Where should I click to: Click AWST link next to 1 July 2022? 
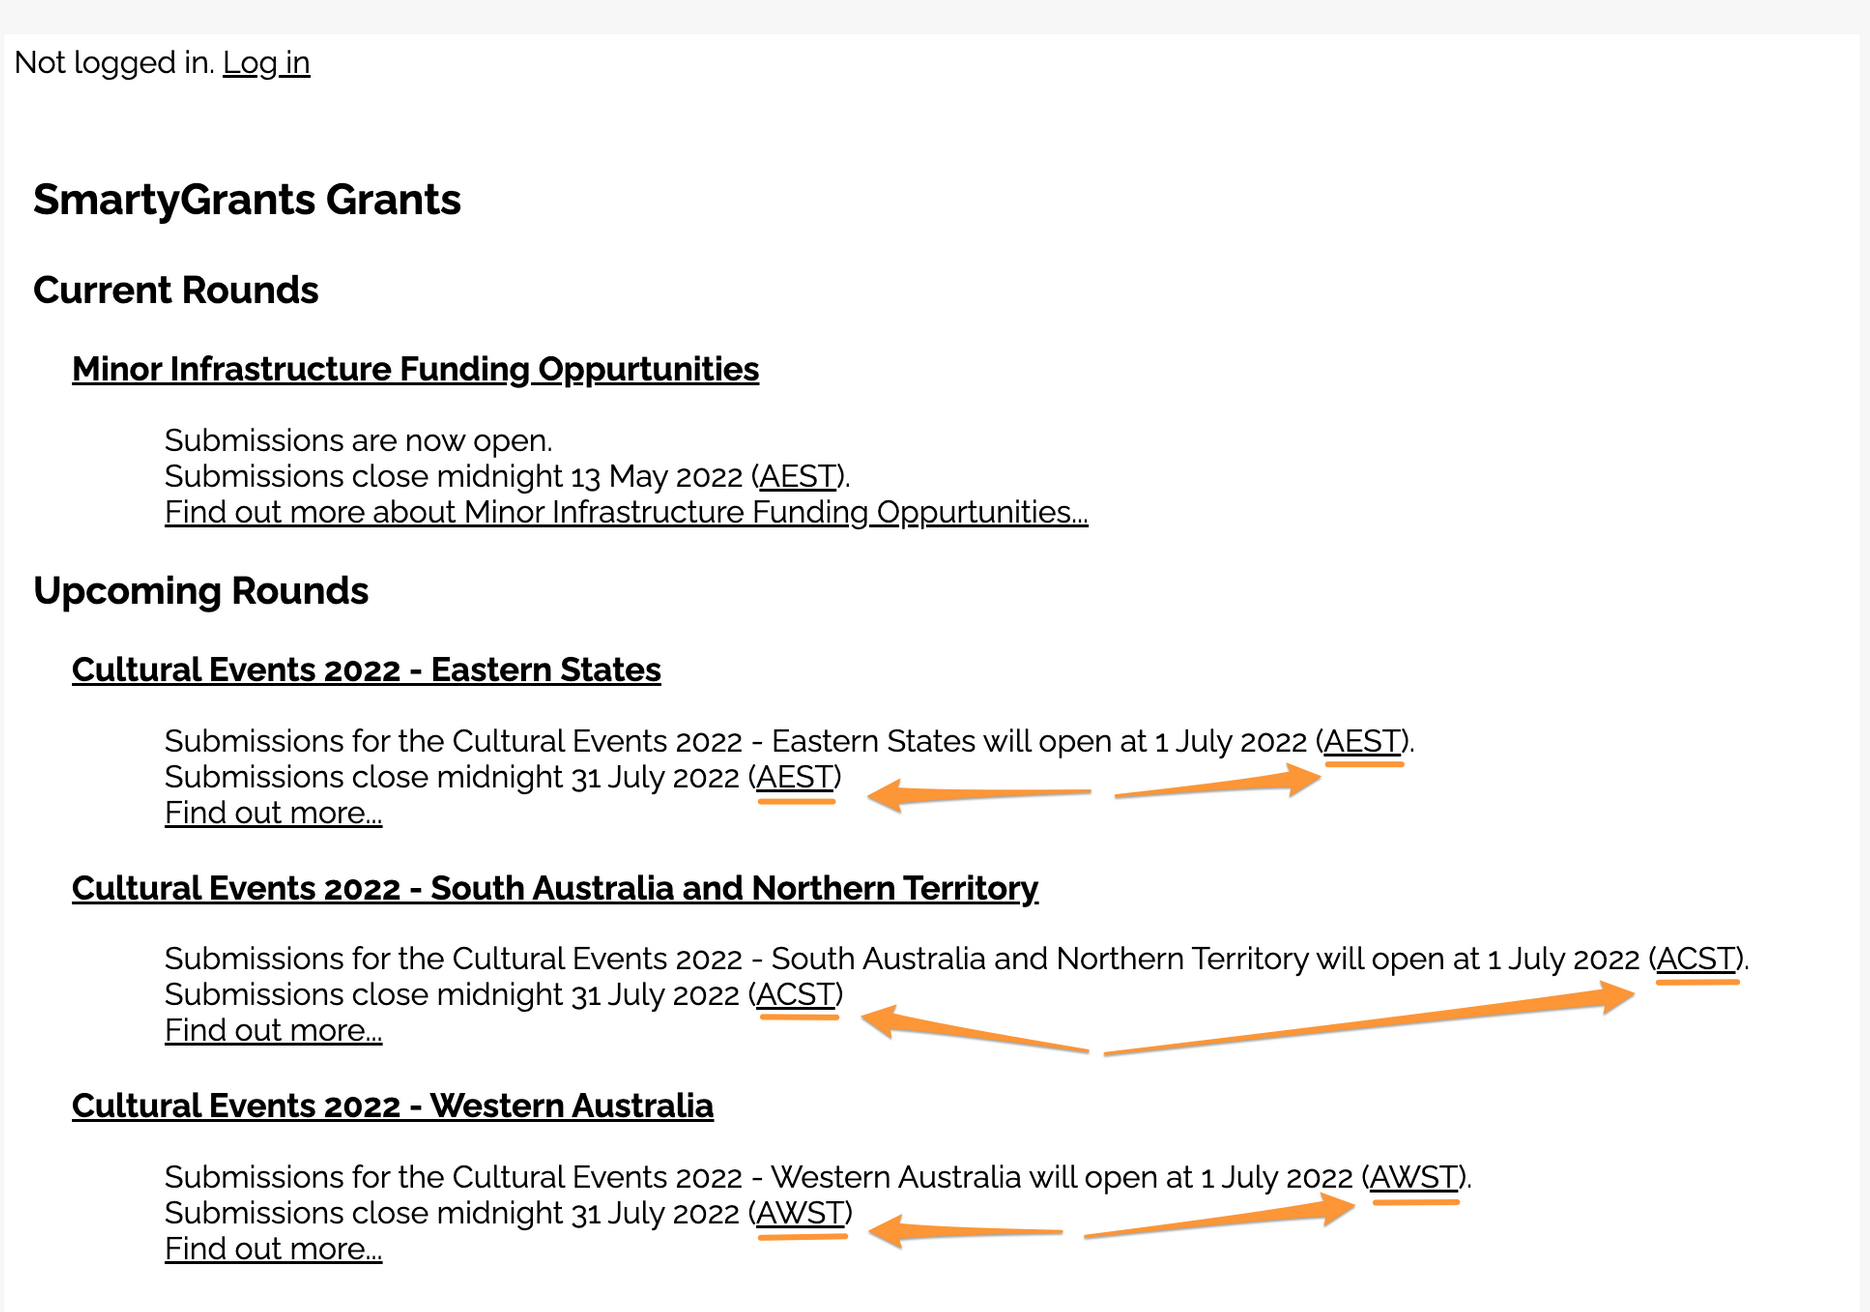pos(1413,1177)
